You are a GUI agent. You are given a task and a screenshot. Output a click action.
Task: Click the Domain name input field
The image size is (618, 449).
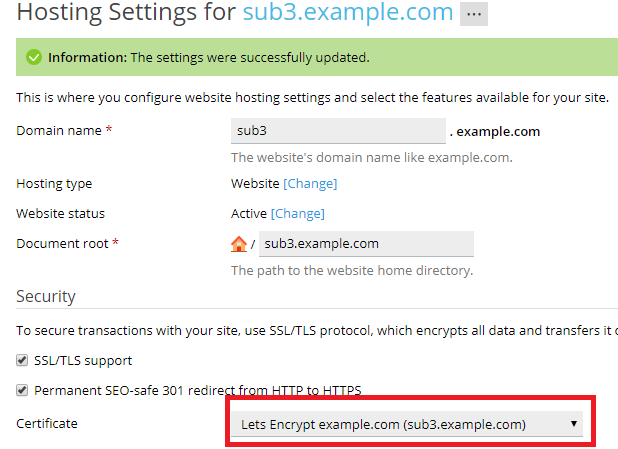tap(338, 131)
